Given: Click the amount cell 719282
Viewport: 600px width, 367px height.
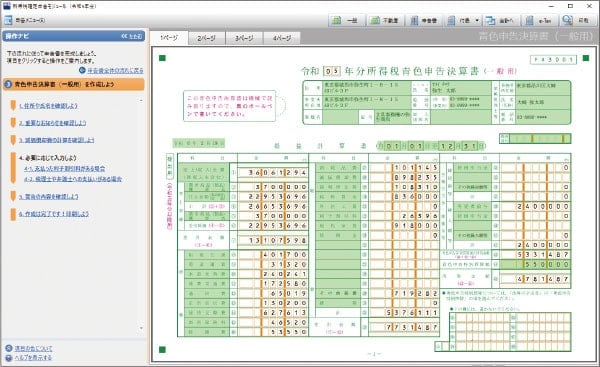Looking at the screenshot, I should click(404, 294).
